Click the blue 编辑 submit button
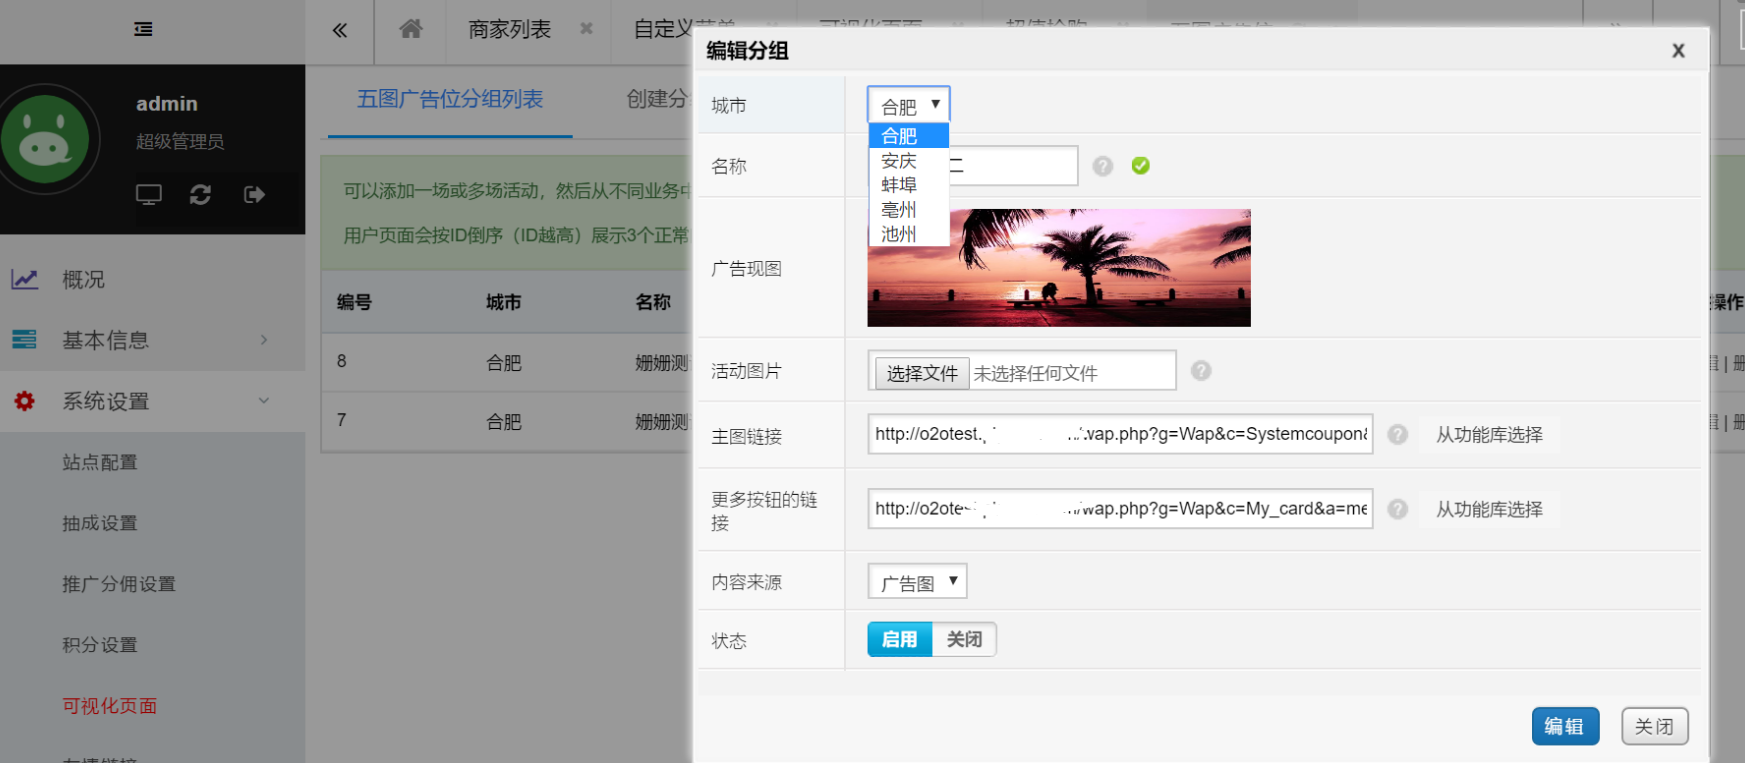 pos(1565,726)
